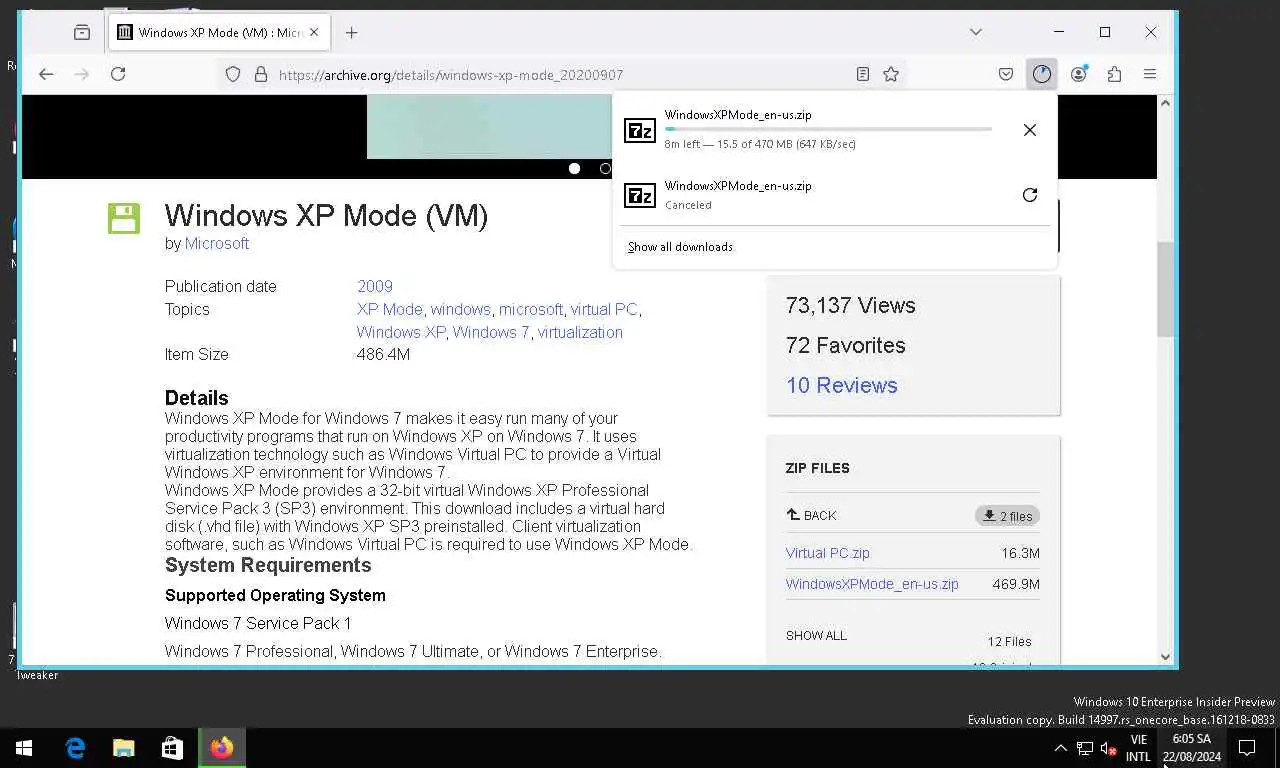Screen dimensions: 1280x768
Task: Open the 2009 publication date link
Action: pyautogui.click(x=375, y=286)
